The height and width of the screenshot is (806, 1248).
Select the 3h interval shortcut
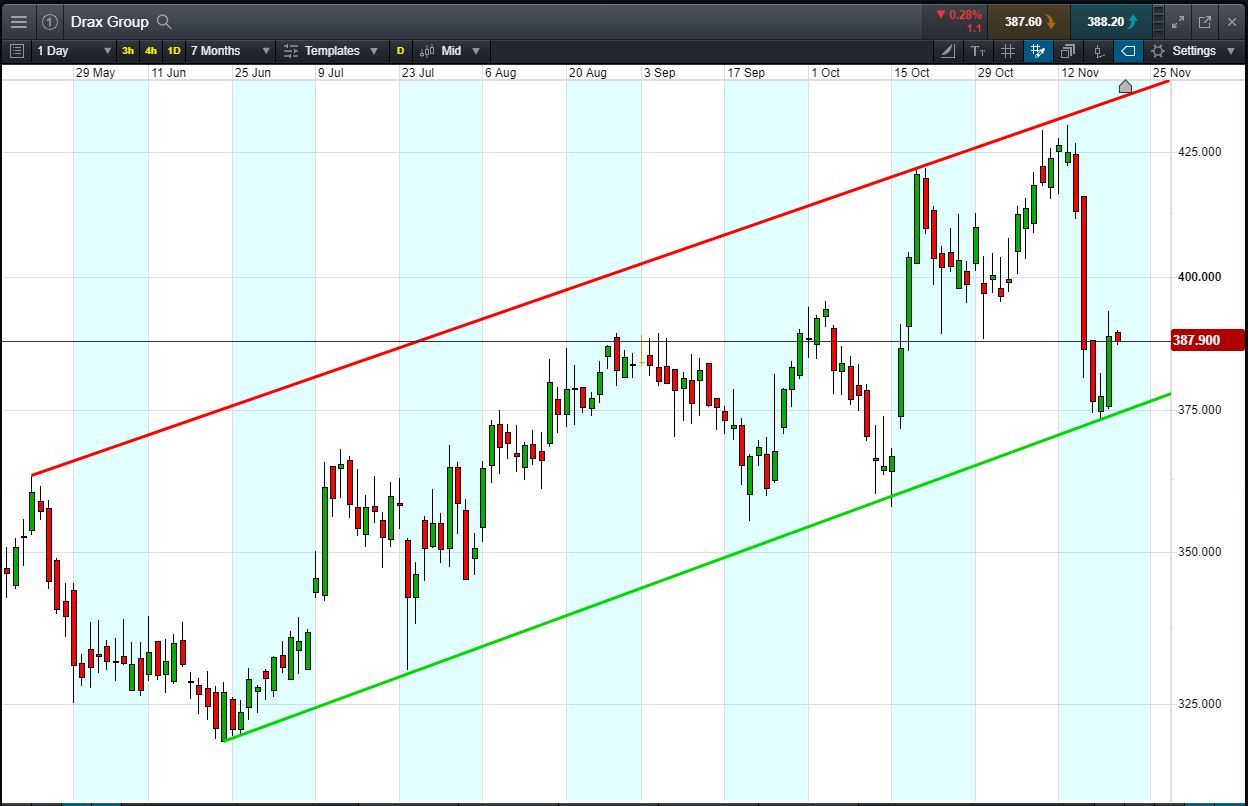click(x=128, y=50)
